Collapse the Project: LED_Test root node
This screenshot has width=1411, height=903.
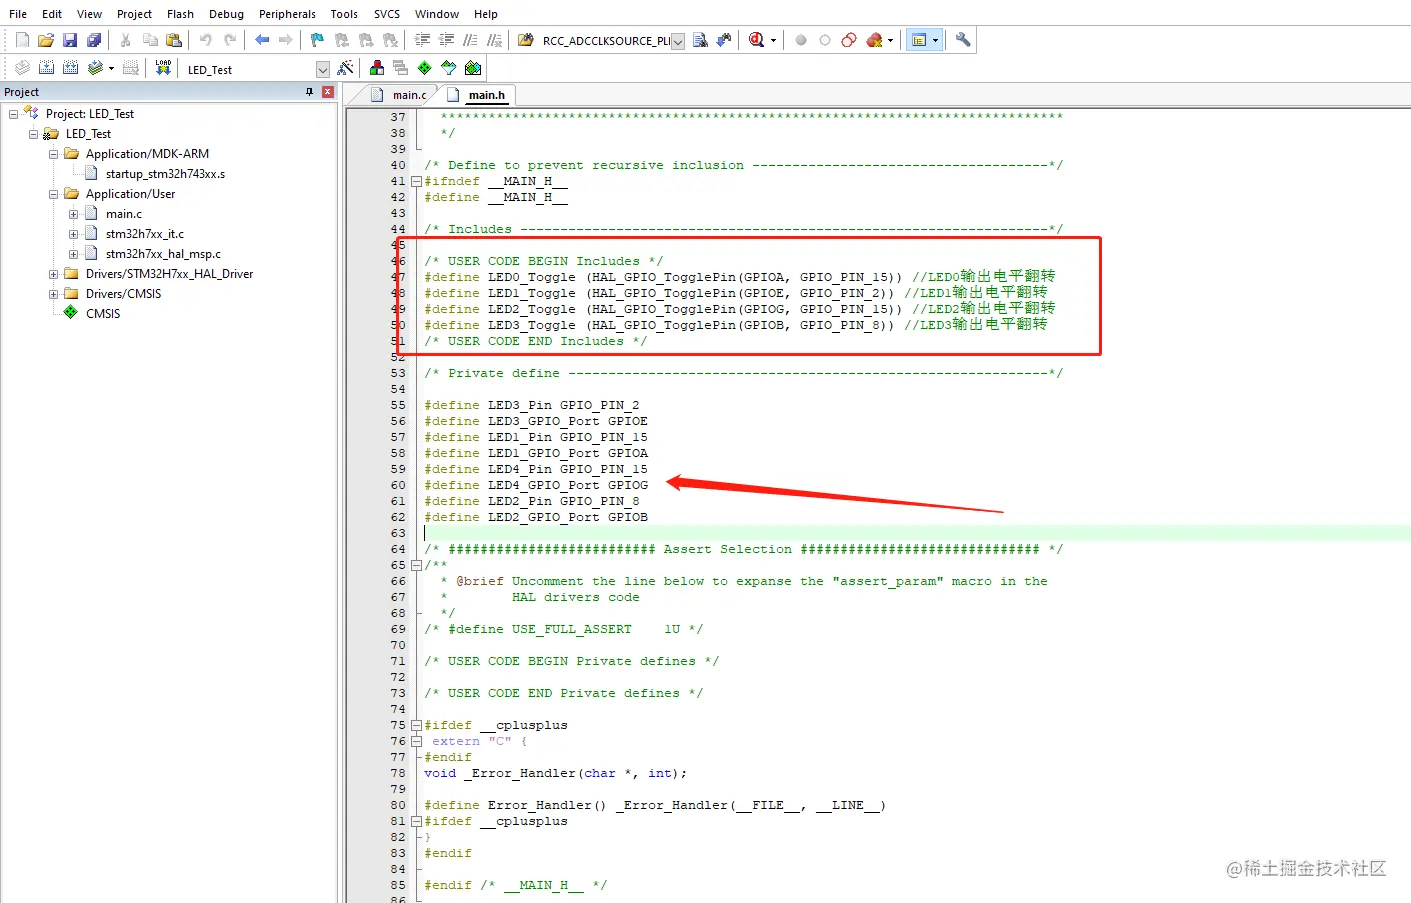point(13,114)
